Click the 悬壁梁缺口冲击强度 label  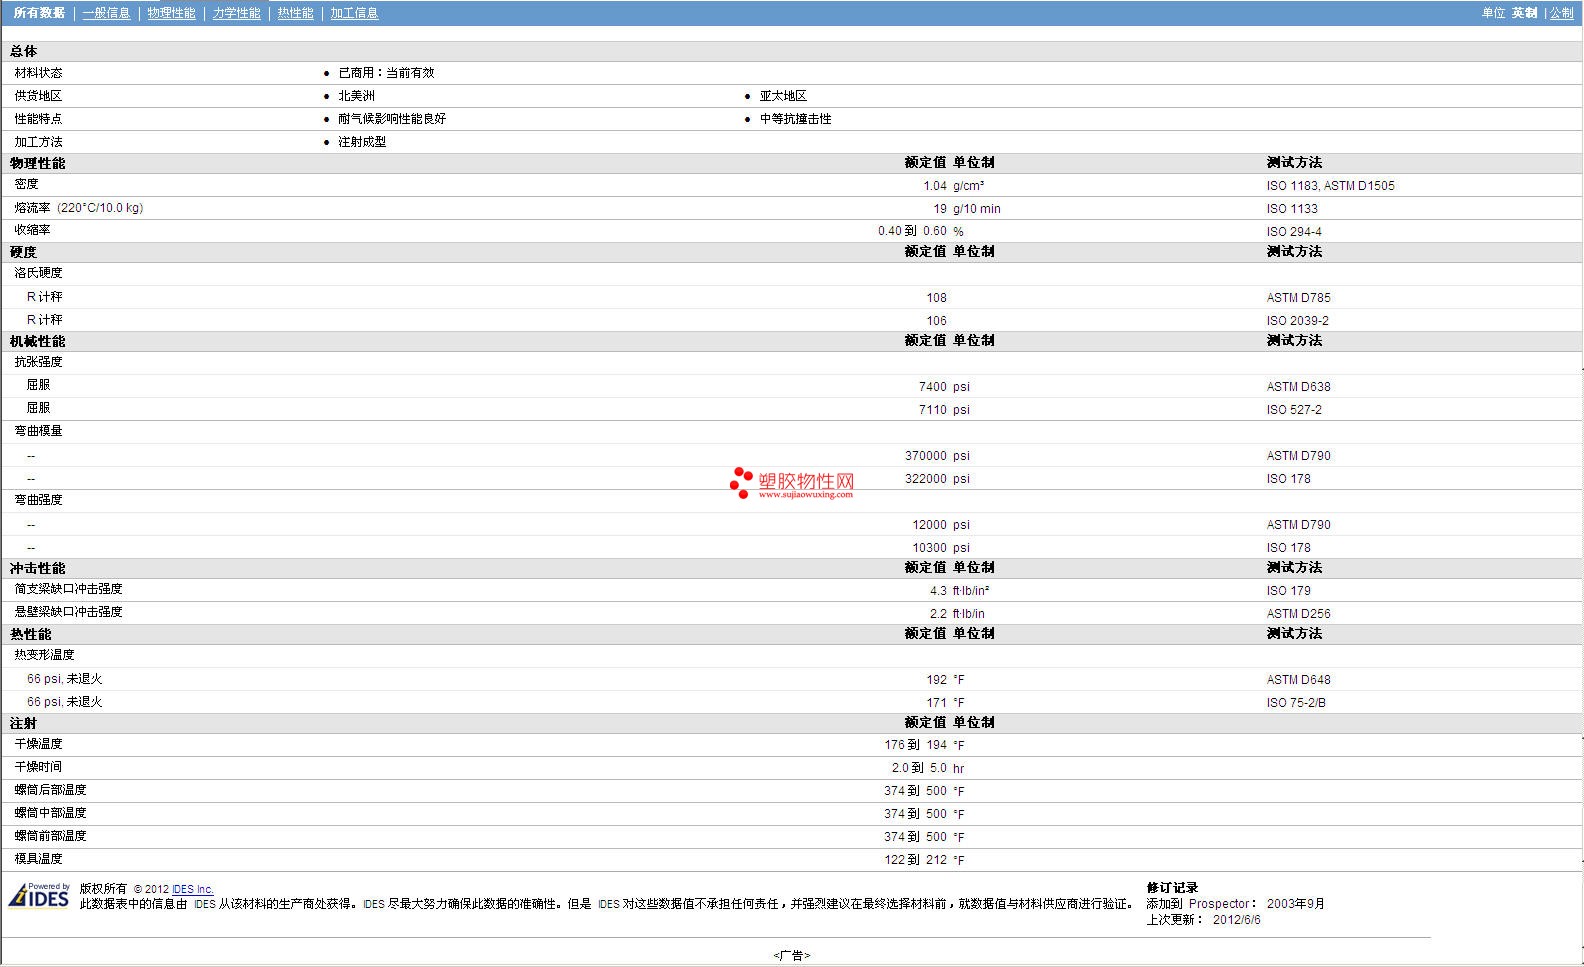tap(68, 612)
